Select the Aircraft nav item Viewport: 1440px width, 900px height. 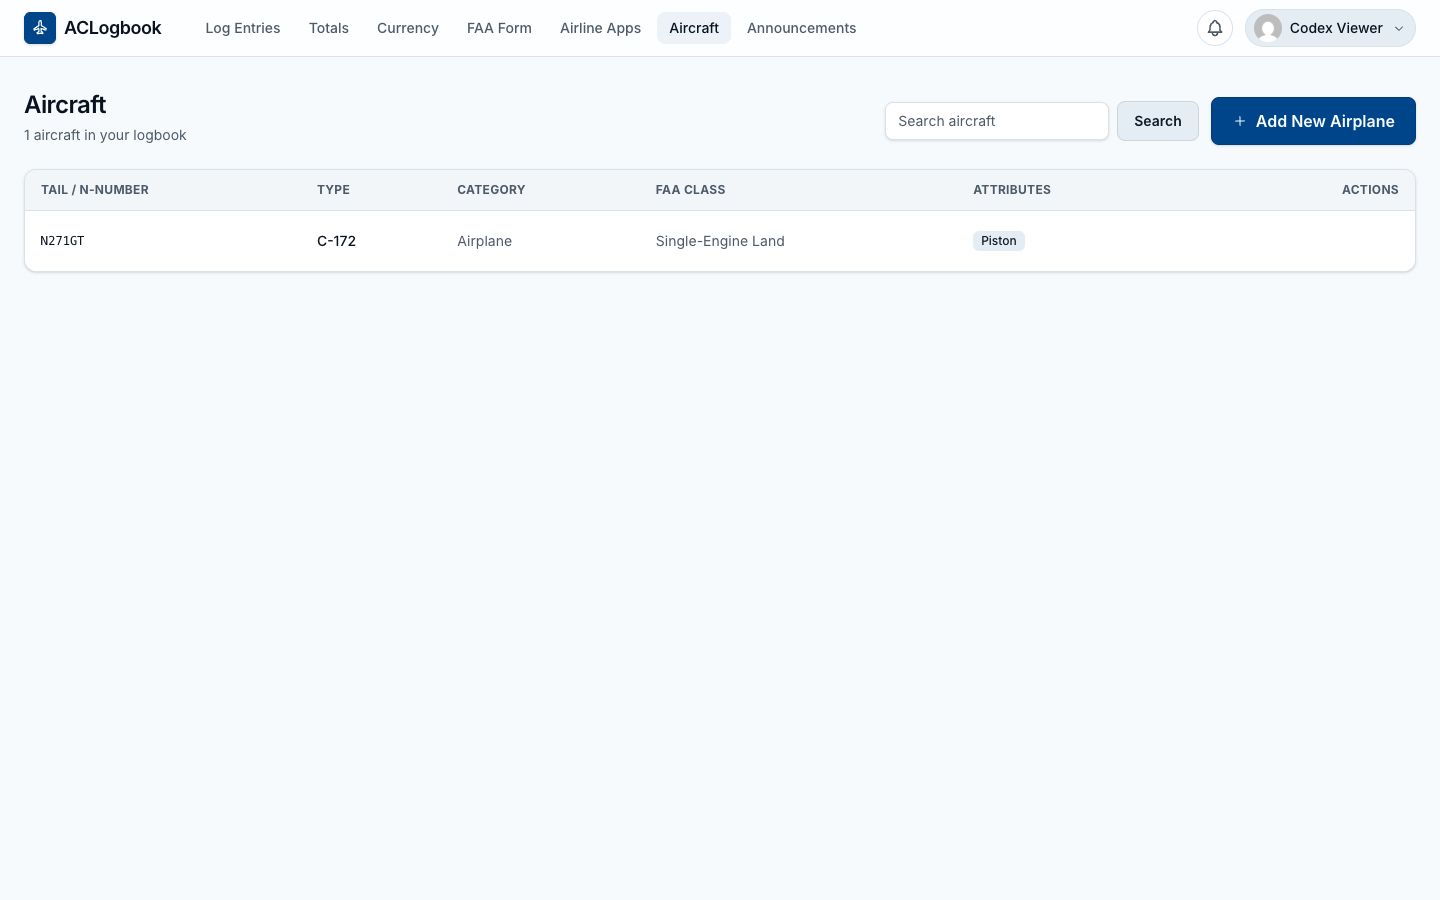tap(694, 28)
